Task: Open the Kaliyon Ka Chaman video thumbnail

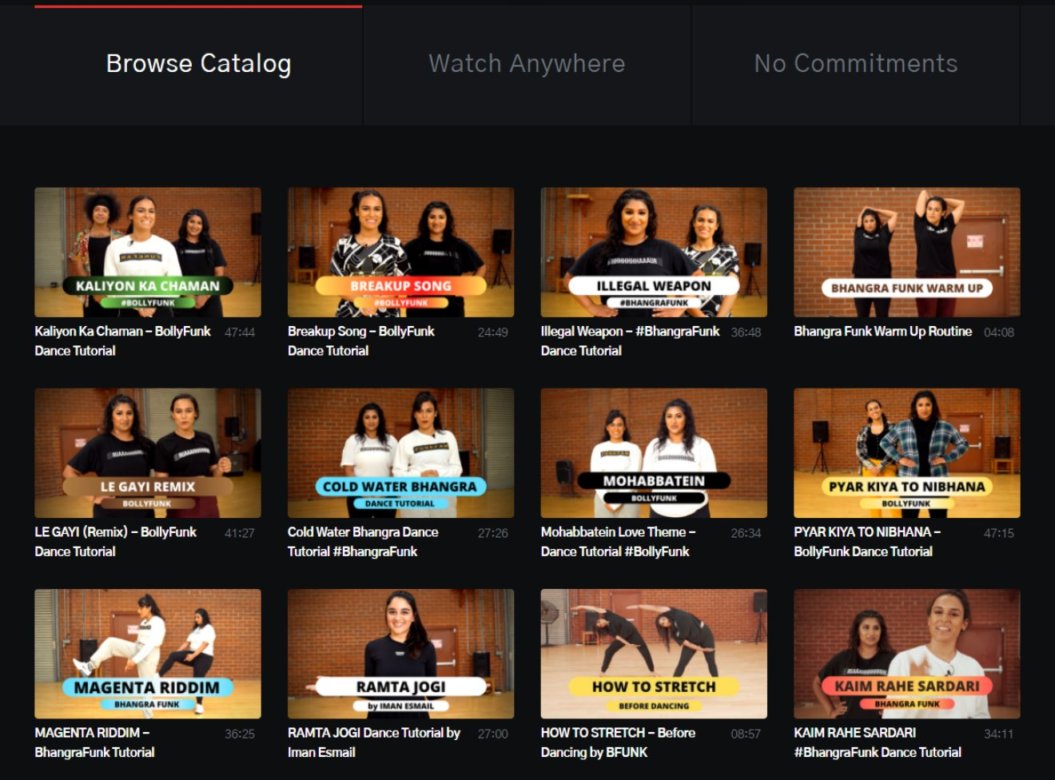Action: click(x=148, y=252)
